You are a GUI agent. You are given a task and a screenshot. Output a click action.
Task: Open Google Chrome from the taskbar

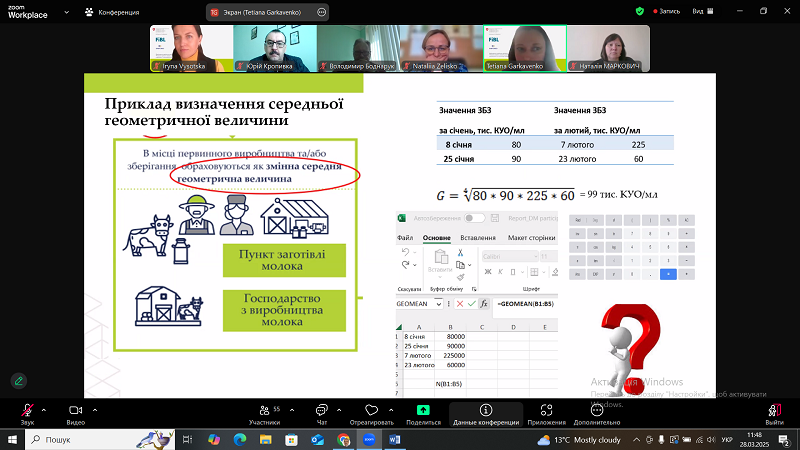tap(343, 439)
